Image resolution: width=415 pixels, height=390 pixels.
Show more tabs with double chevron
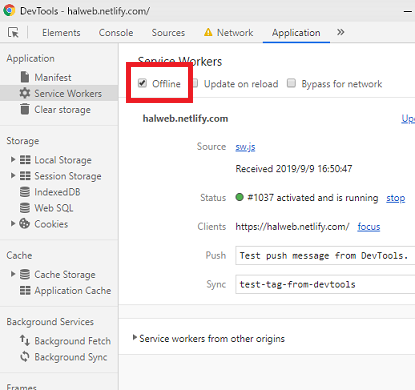click(x=340, y=32)
